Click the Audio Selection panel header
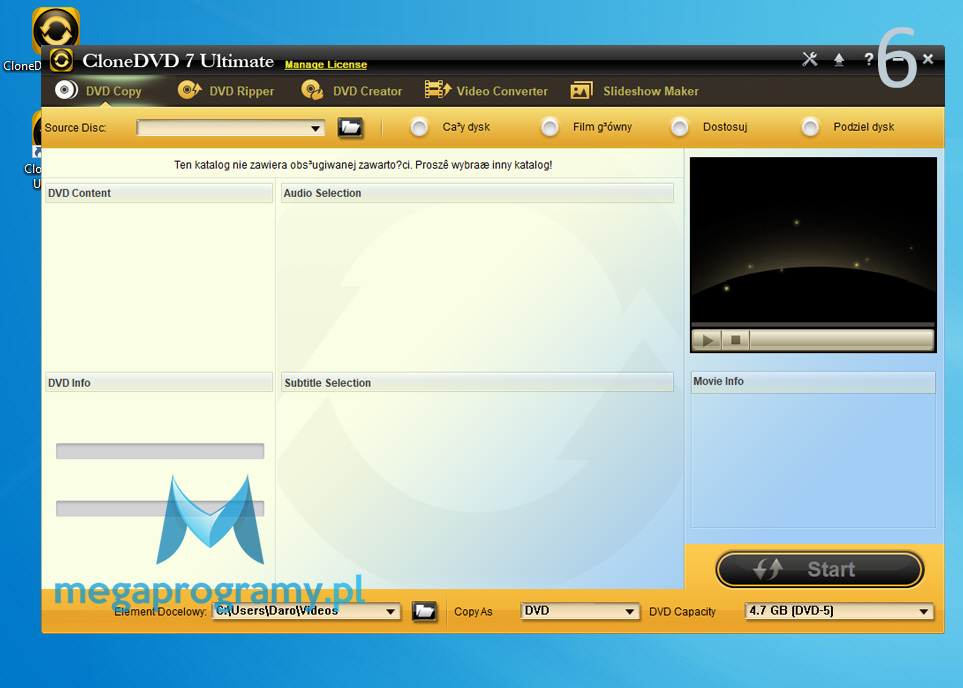 point(477,193)
